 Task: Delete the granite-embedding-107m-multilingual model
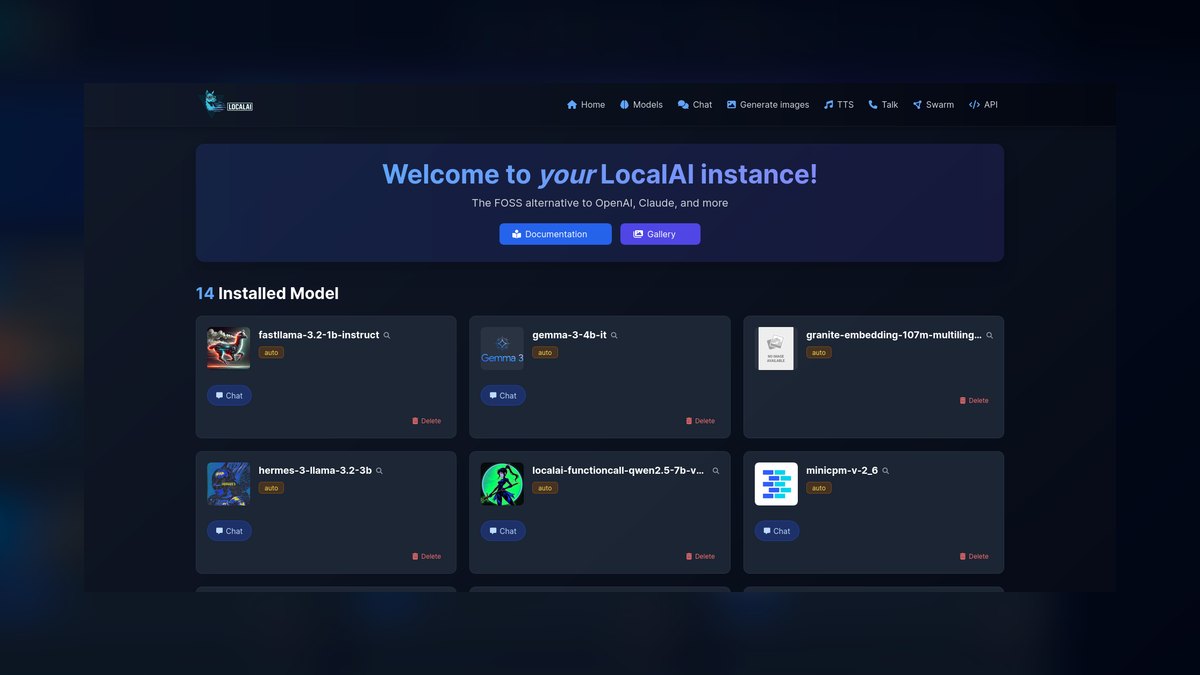click(974, 400)
